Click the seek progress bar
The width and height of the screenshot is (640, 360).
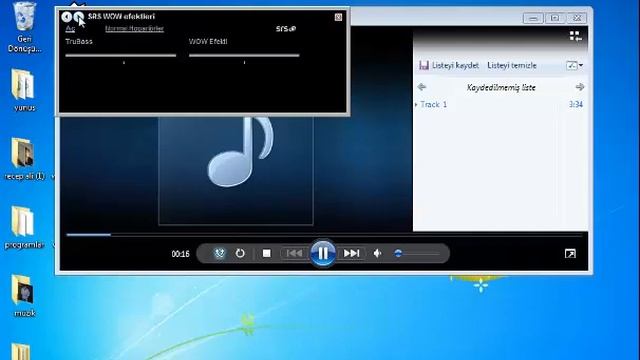point(324,235)
